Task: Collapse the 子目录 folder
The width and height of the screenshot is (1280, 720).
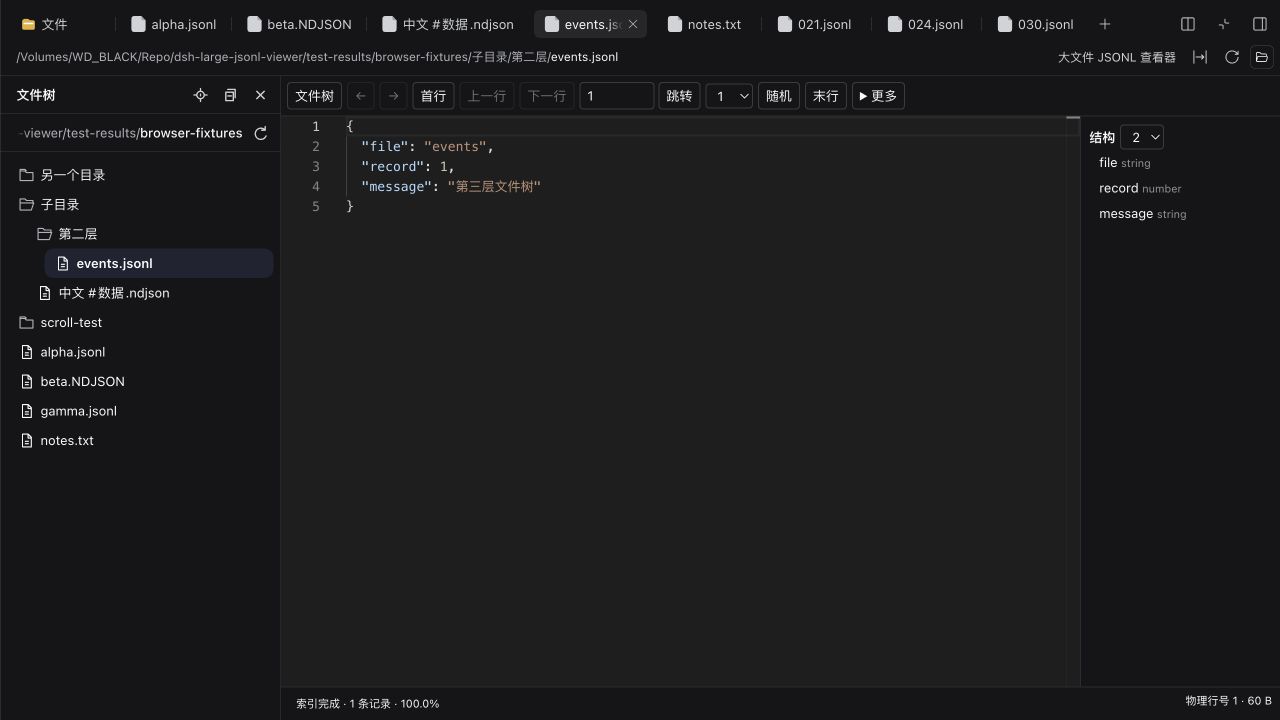Action: click(x=140, y=204)
